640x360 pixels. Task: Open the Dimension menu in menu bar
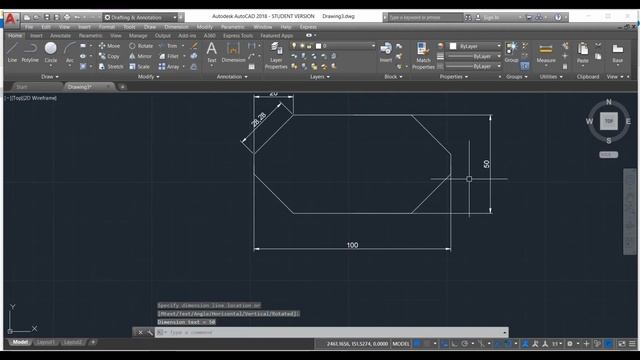[176, 27]
